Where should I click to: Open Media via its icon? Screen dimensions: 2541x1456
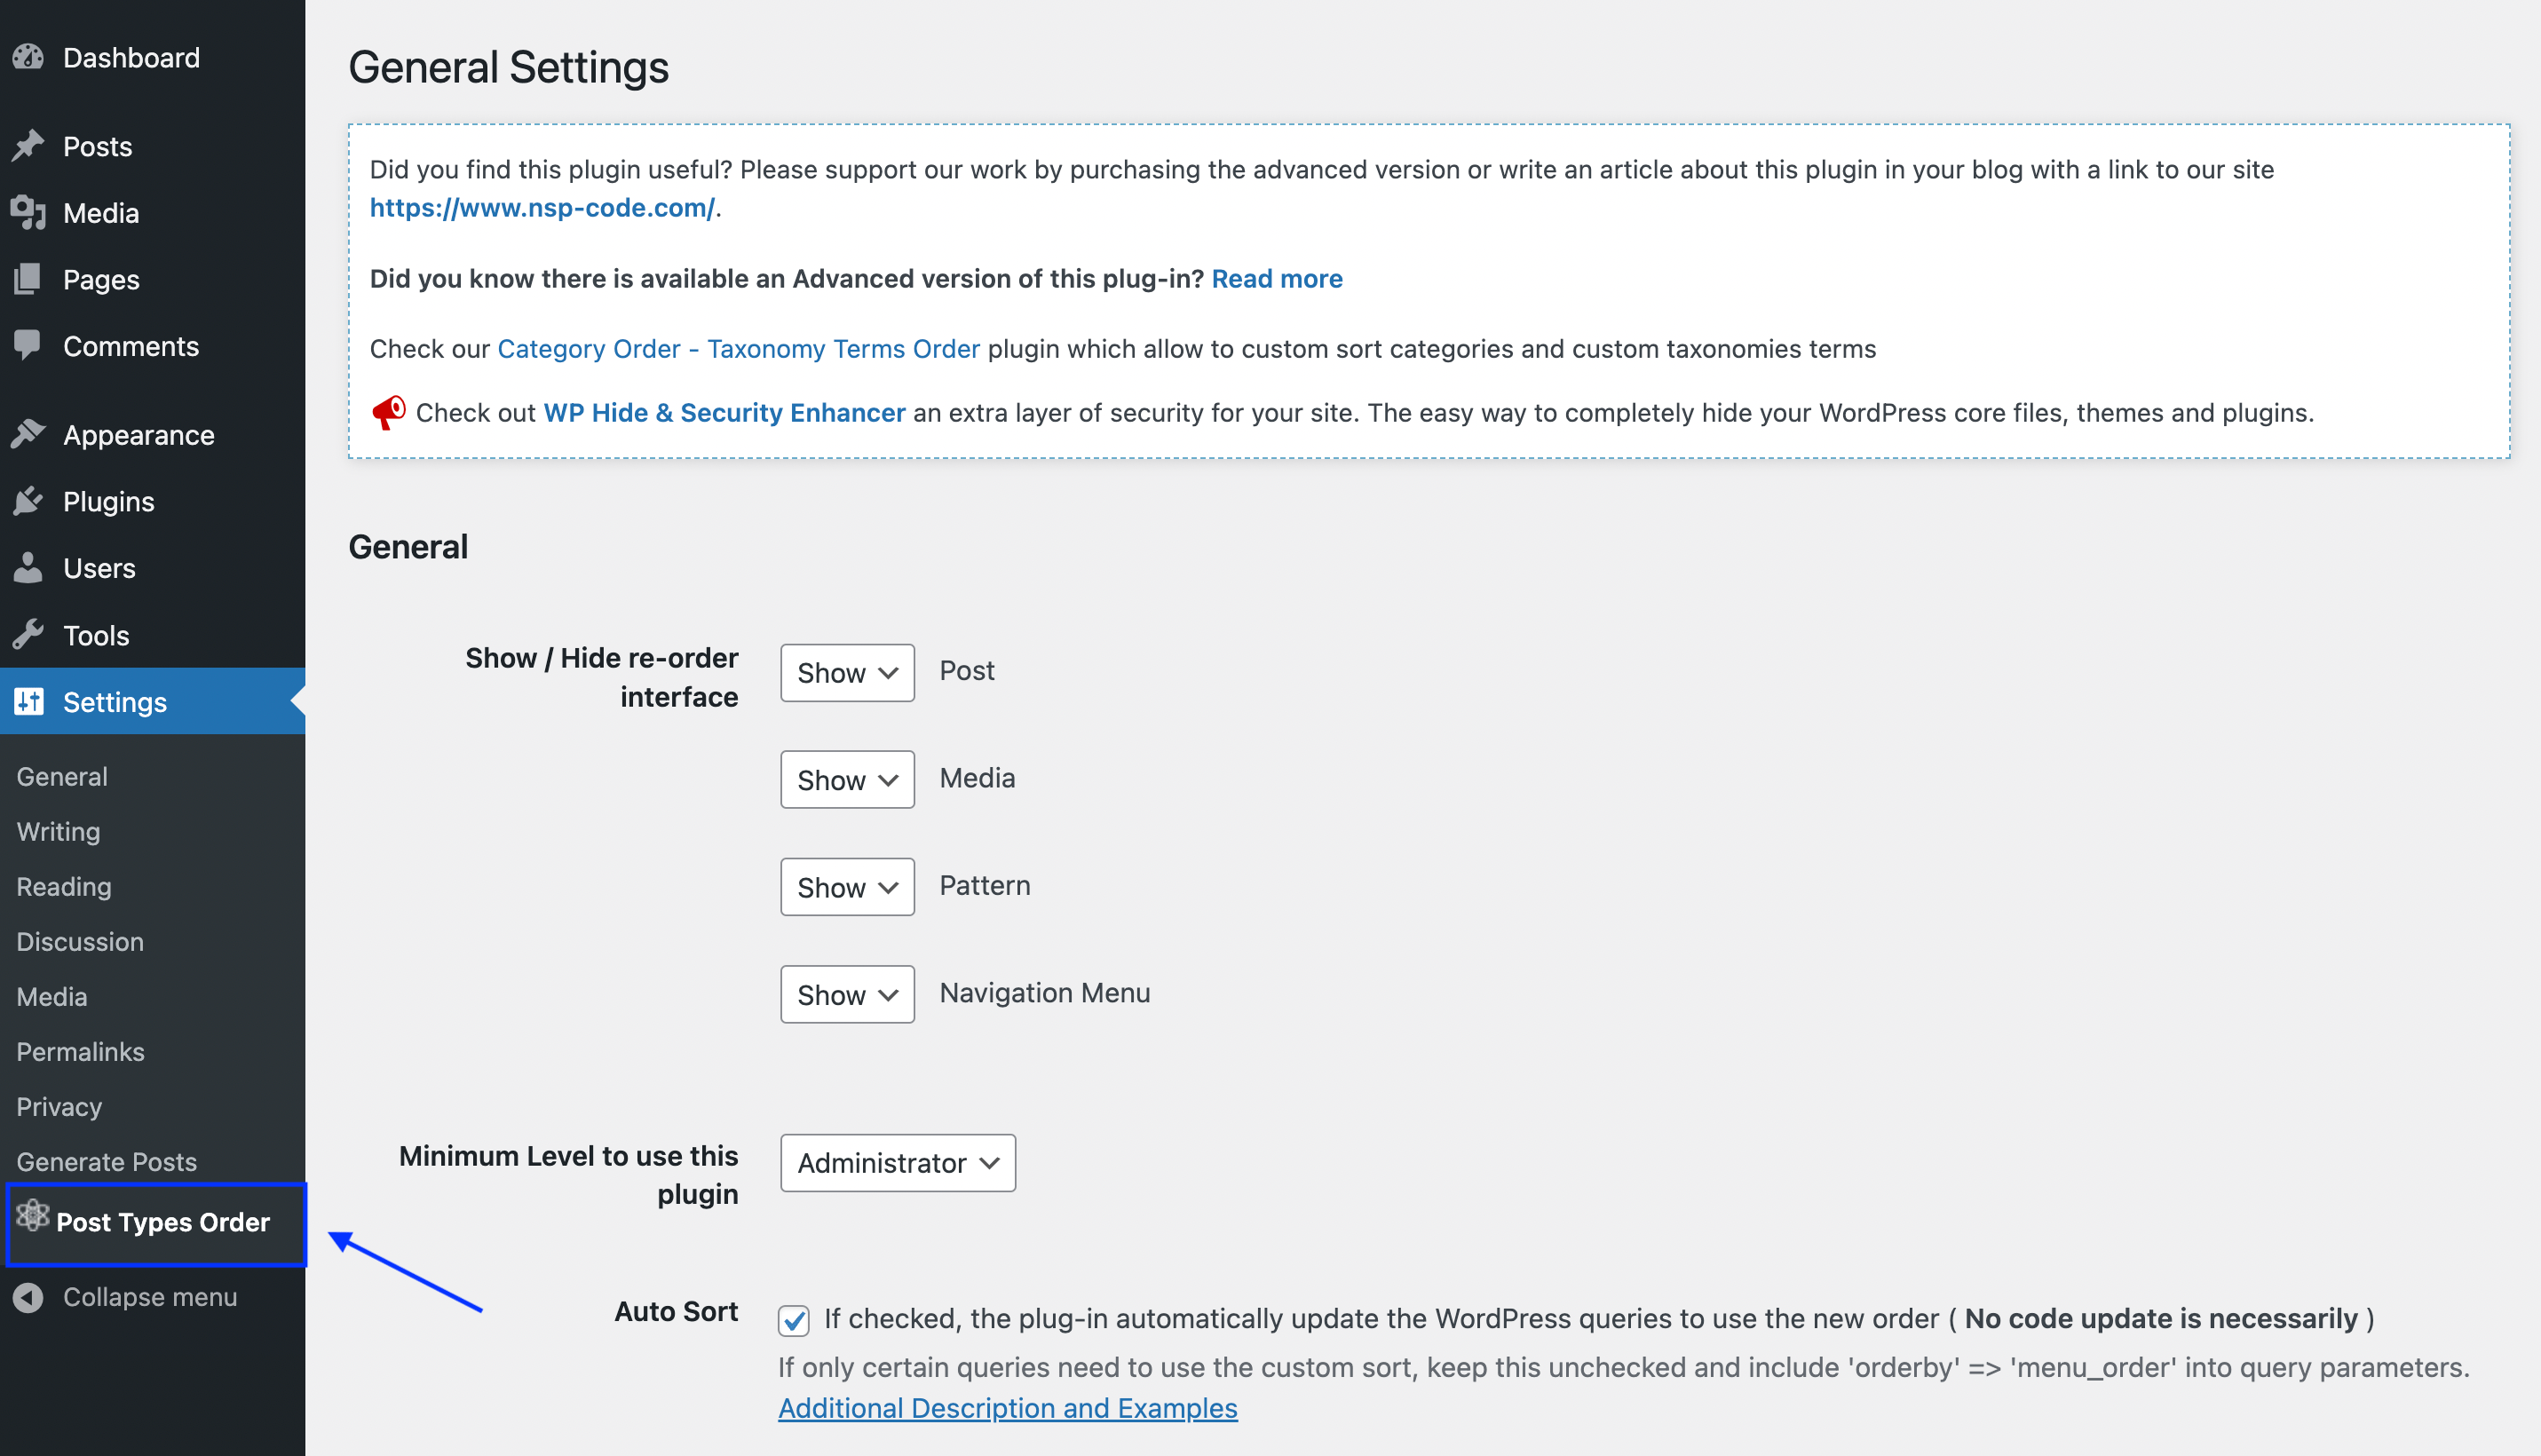point(28,213)
